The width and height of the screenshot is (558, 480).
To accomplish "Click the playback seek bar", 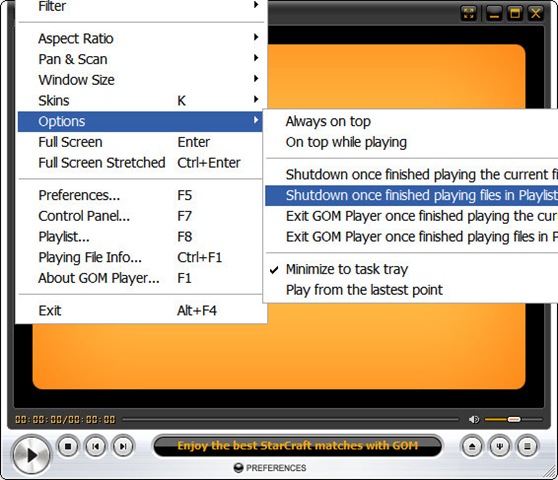I will pos(290,420).
